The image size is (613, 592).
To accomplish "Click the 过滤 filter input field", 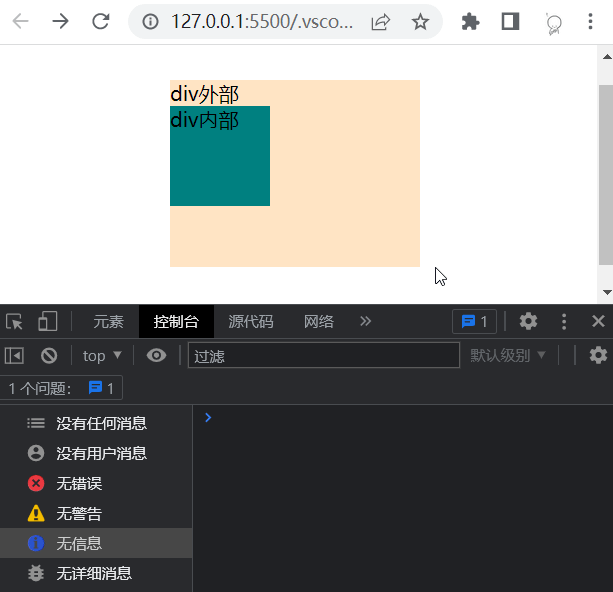I will pyautogui.click(x=323, y=355).
